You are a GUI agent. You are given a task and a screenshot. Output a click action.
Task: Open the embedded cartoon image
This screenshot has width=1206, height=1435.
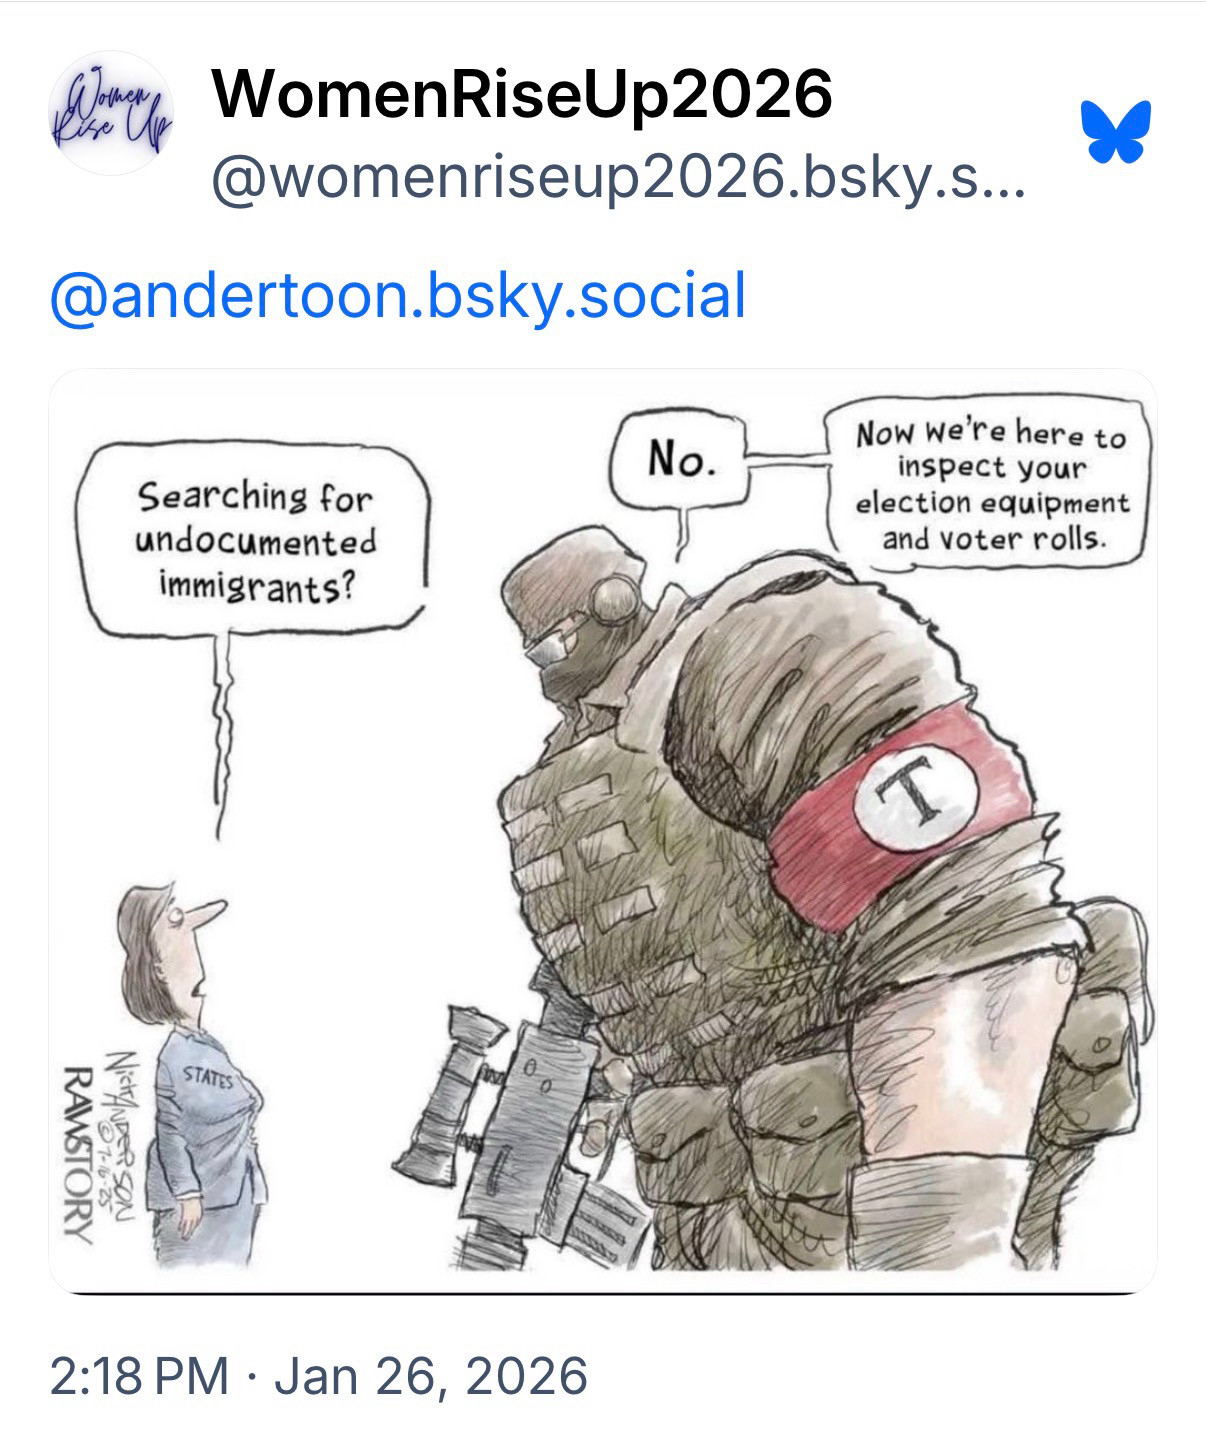click(x=603, y=831)
